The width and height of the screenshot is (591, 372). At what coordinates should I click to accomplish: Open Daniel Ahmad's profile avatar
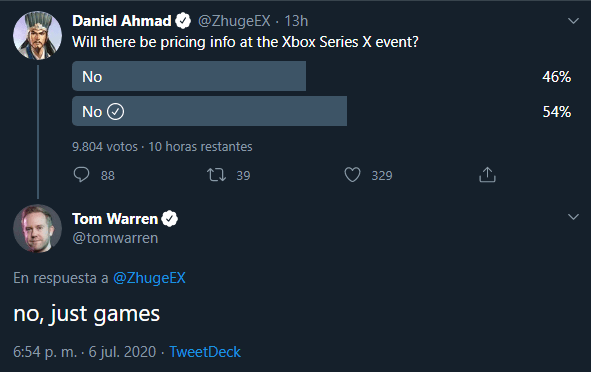click(37, 35)
